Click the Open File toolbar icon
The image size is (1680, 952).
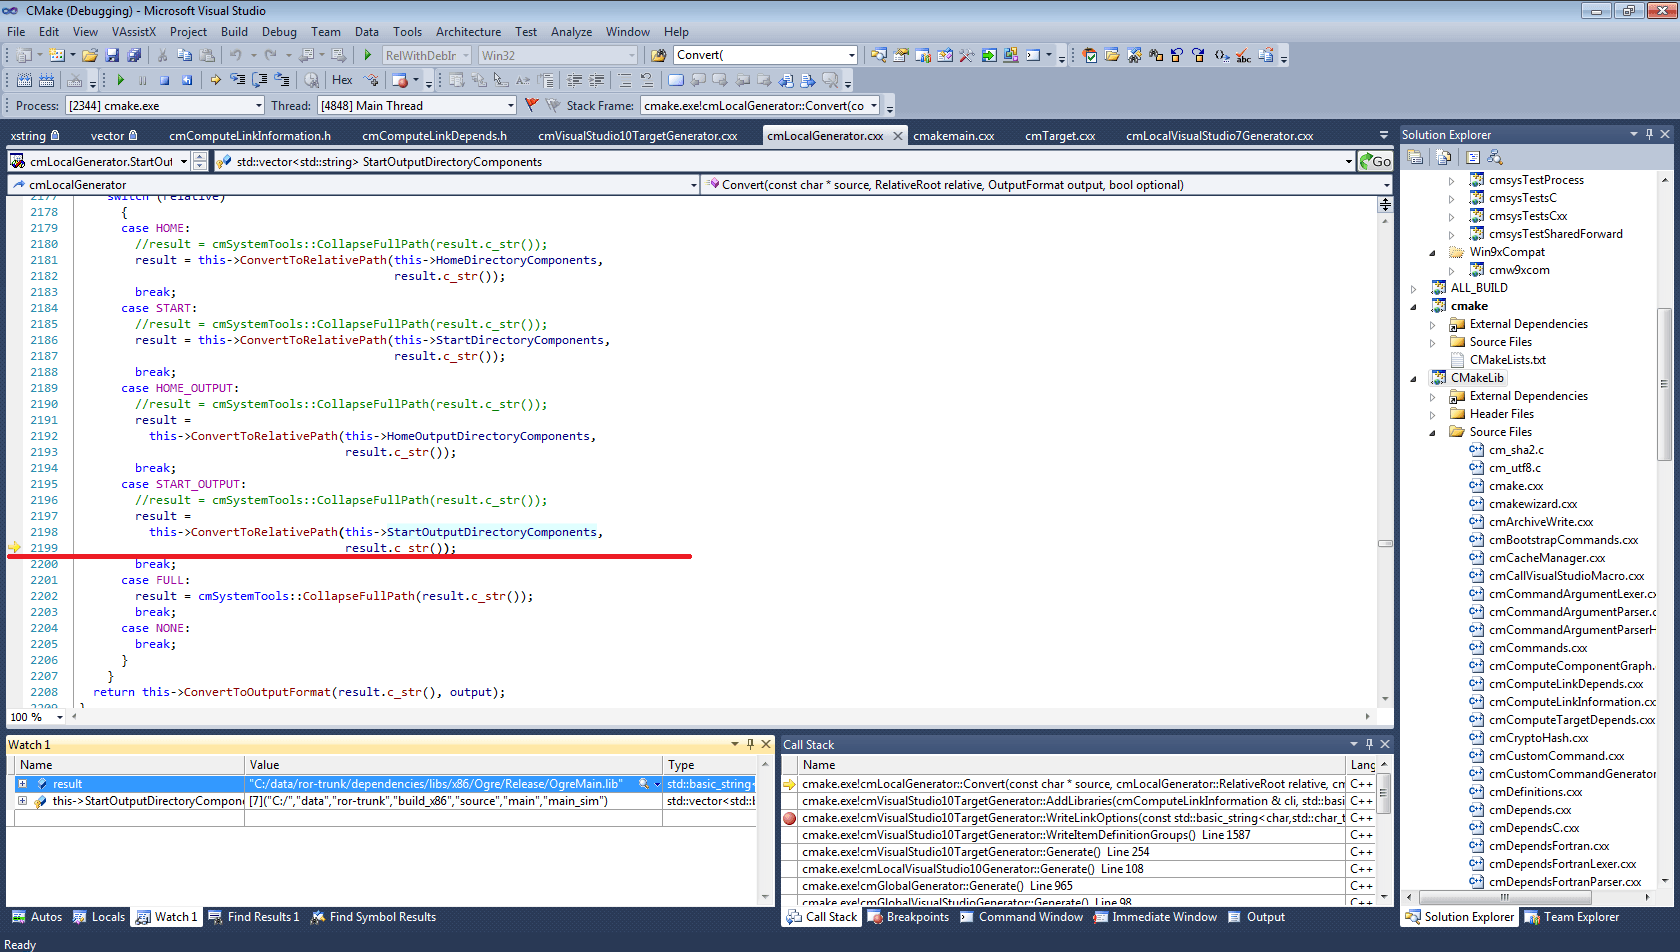point(90,55)
